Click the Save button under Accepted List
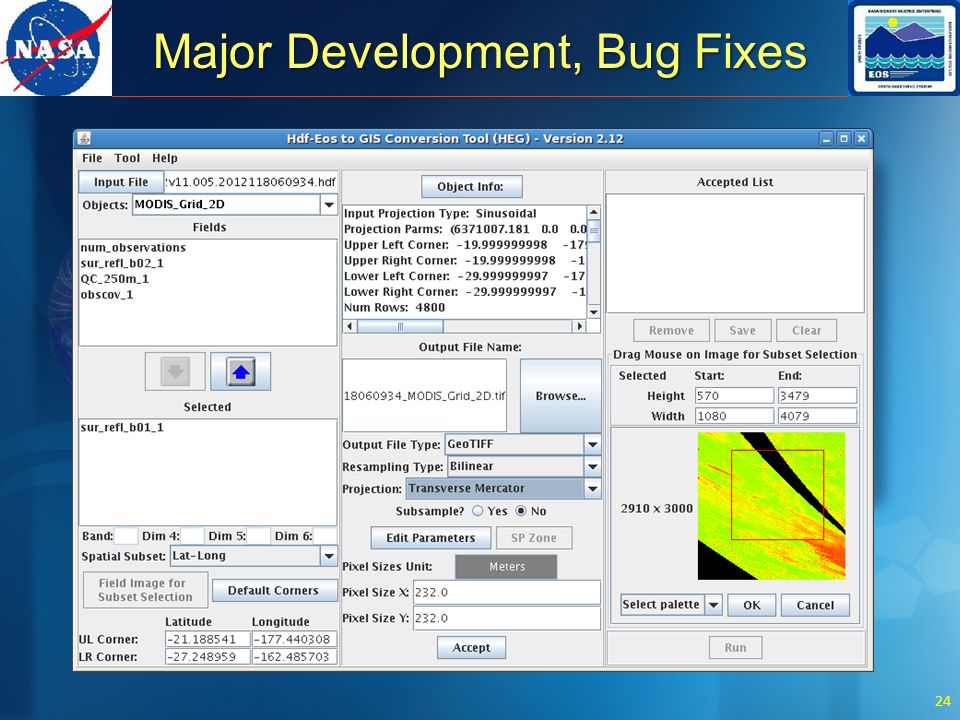Screen dimensions: 960x720 point(742,331)
